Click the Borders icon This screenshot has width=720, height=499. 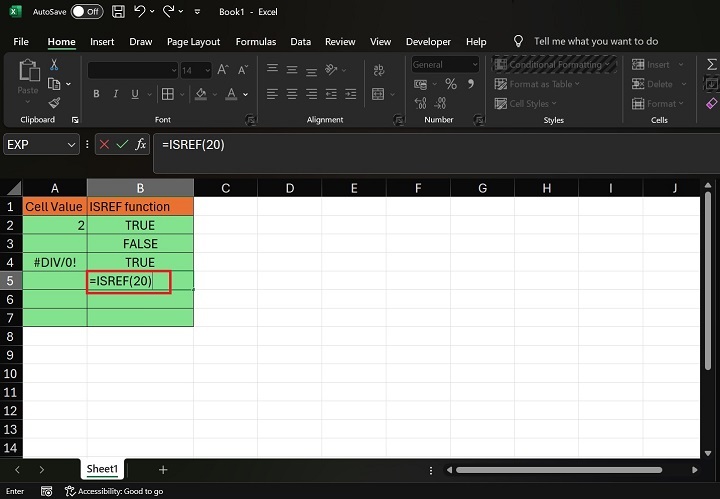168,94
